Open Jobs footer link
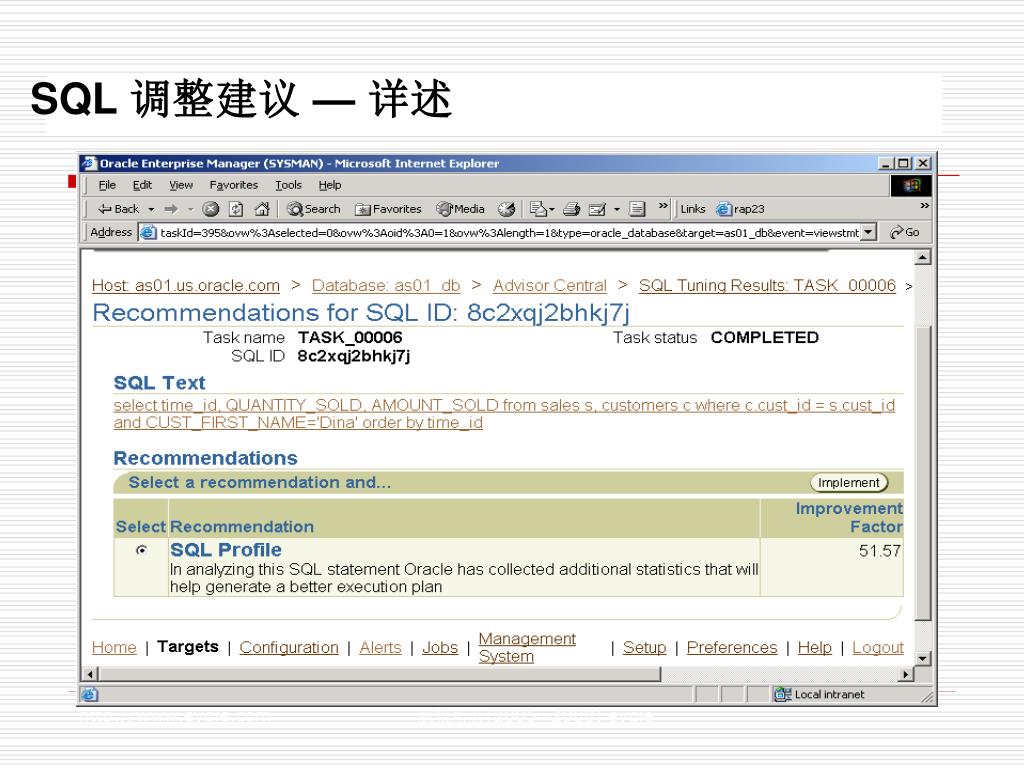Viewport: 1024px width, 768px height. 440,648
